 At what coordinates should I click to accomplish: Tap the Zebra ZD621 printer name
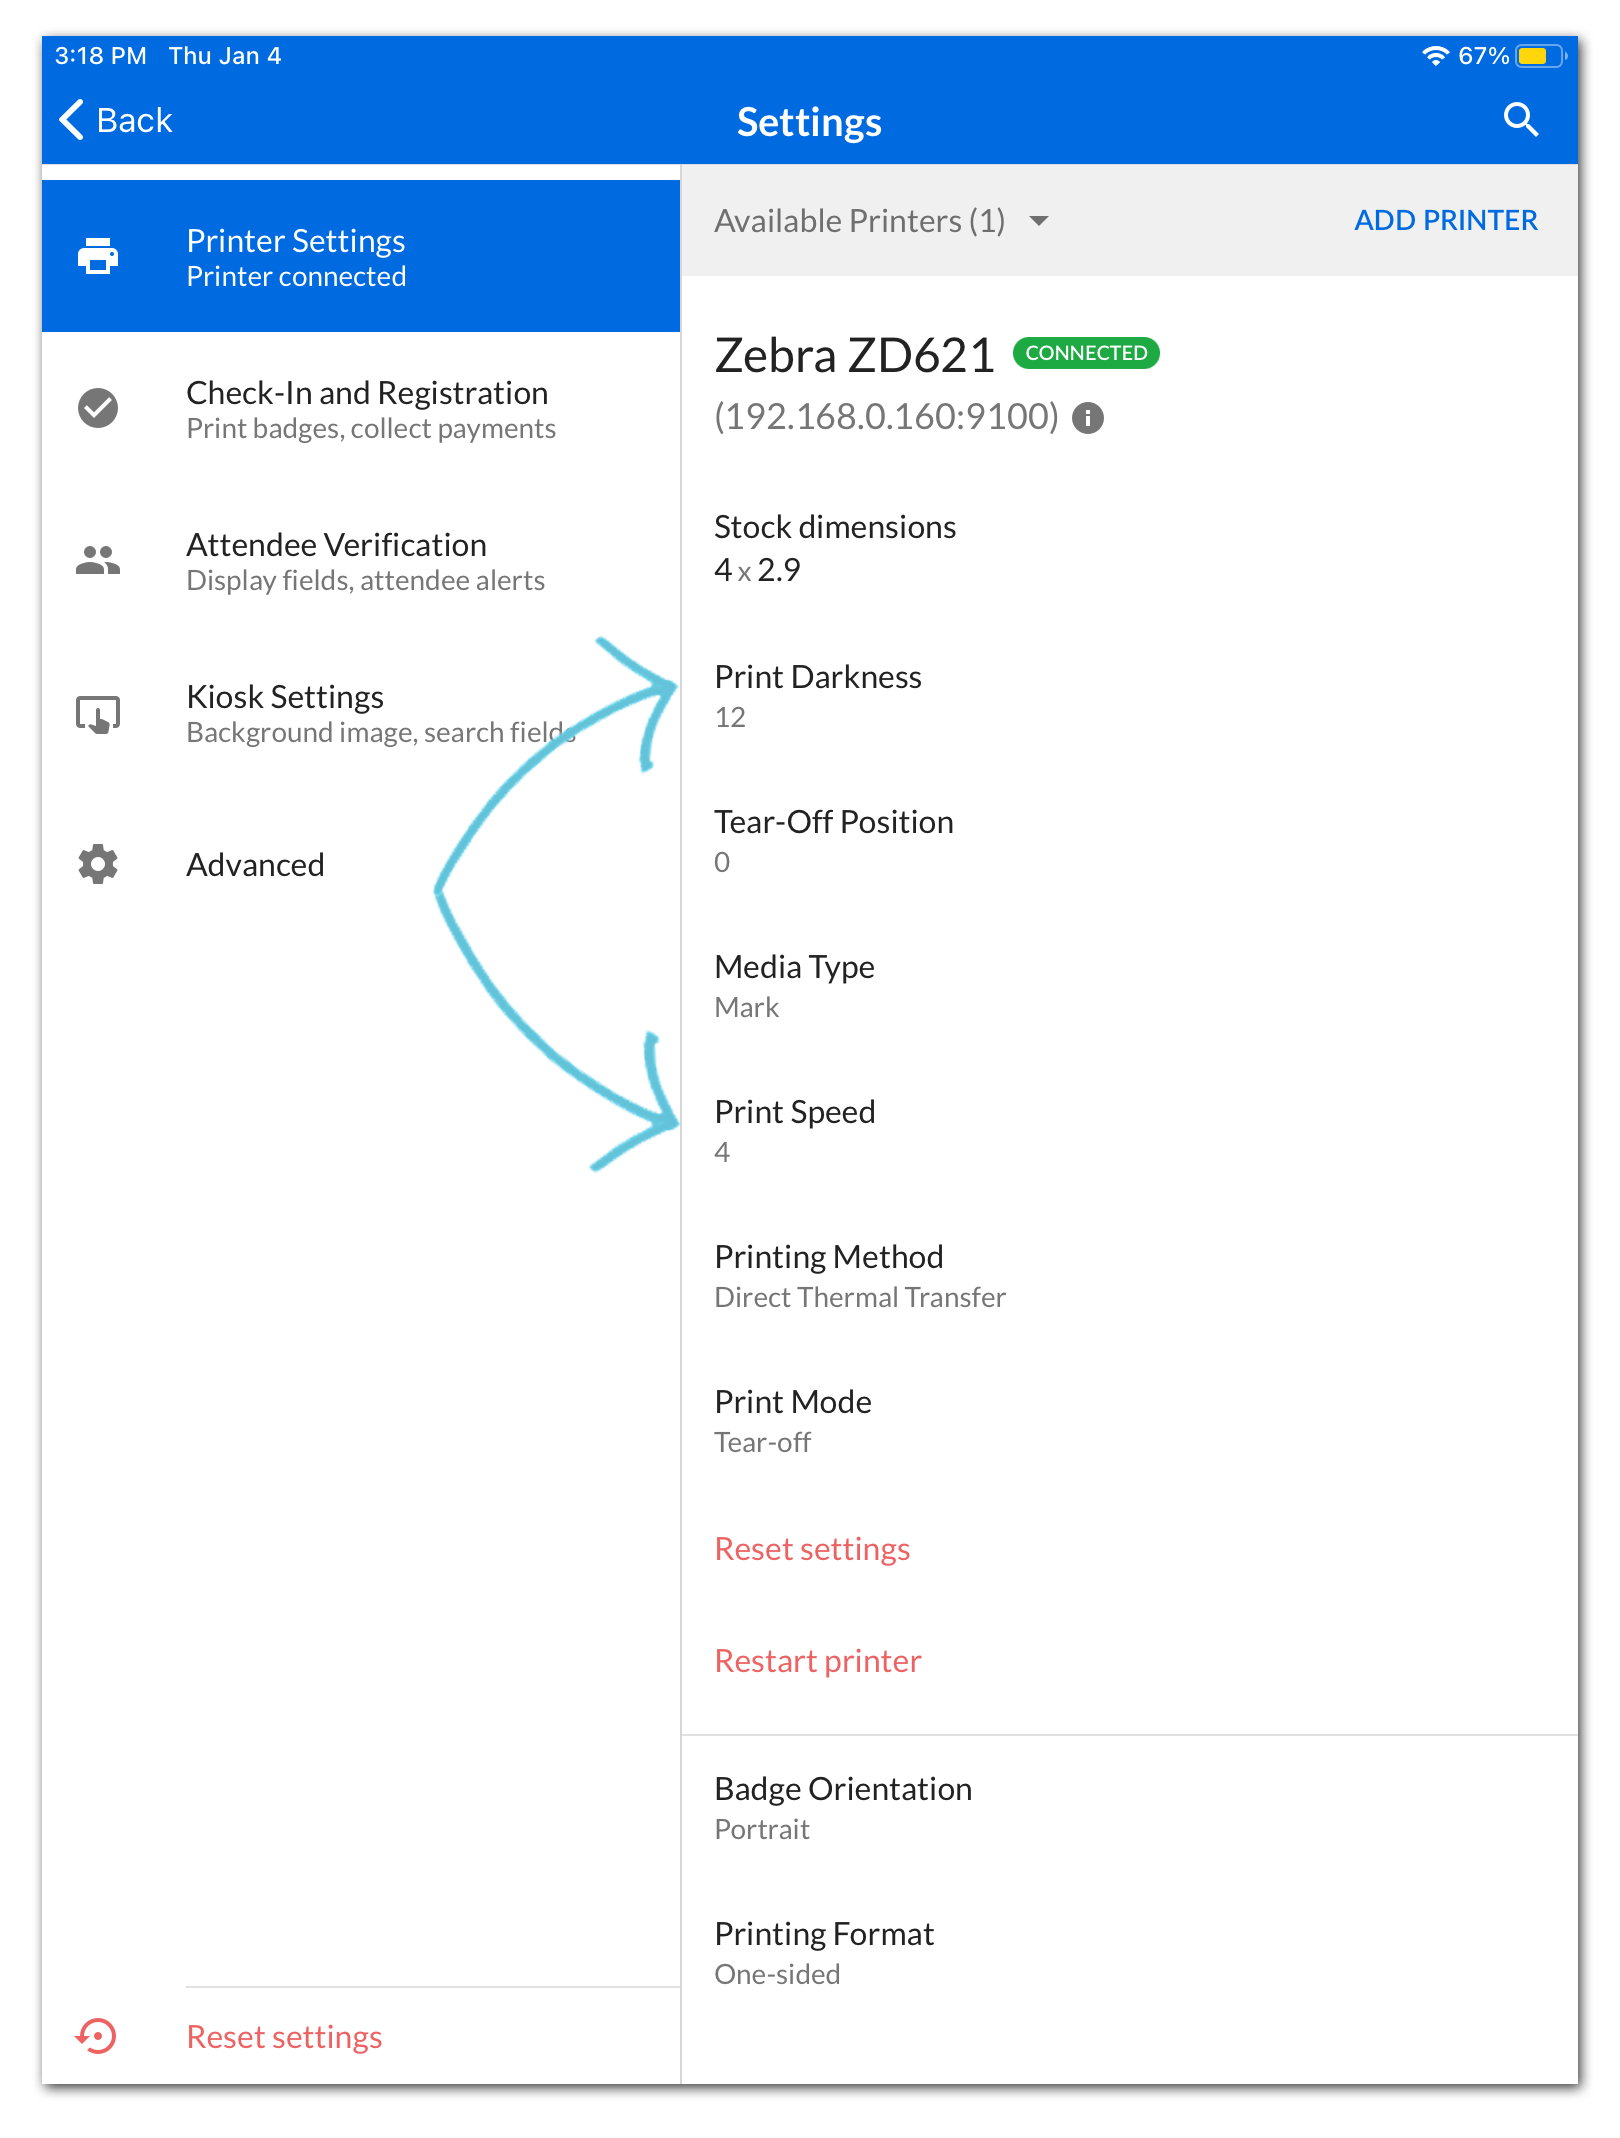click(x=854, y=355)
